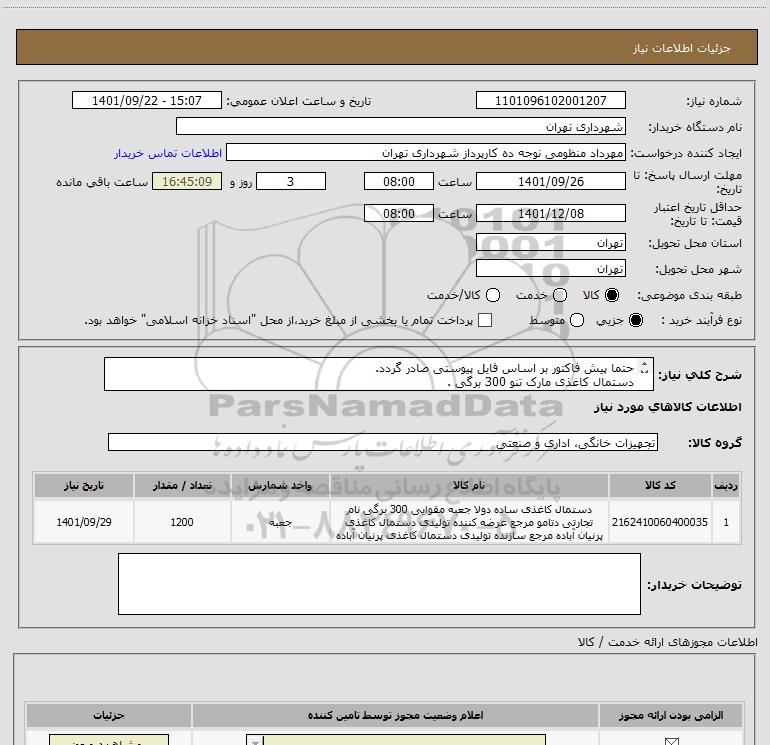
Task: Select the جزیی purchase type radio
Action: [x=636, y=320]
